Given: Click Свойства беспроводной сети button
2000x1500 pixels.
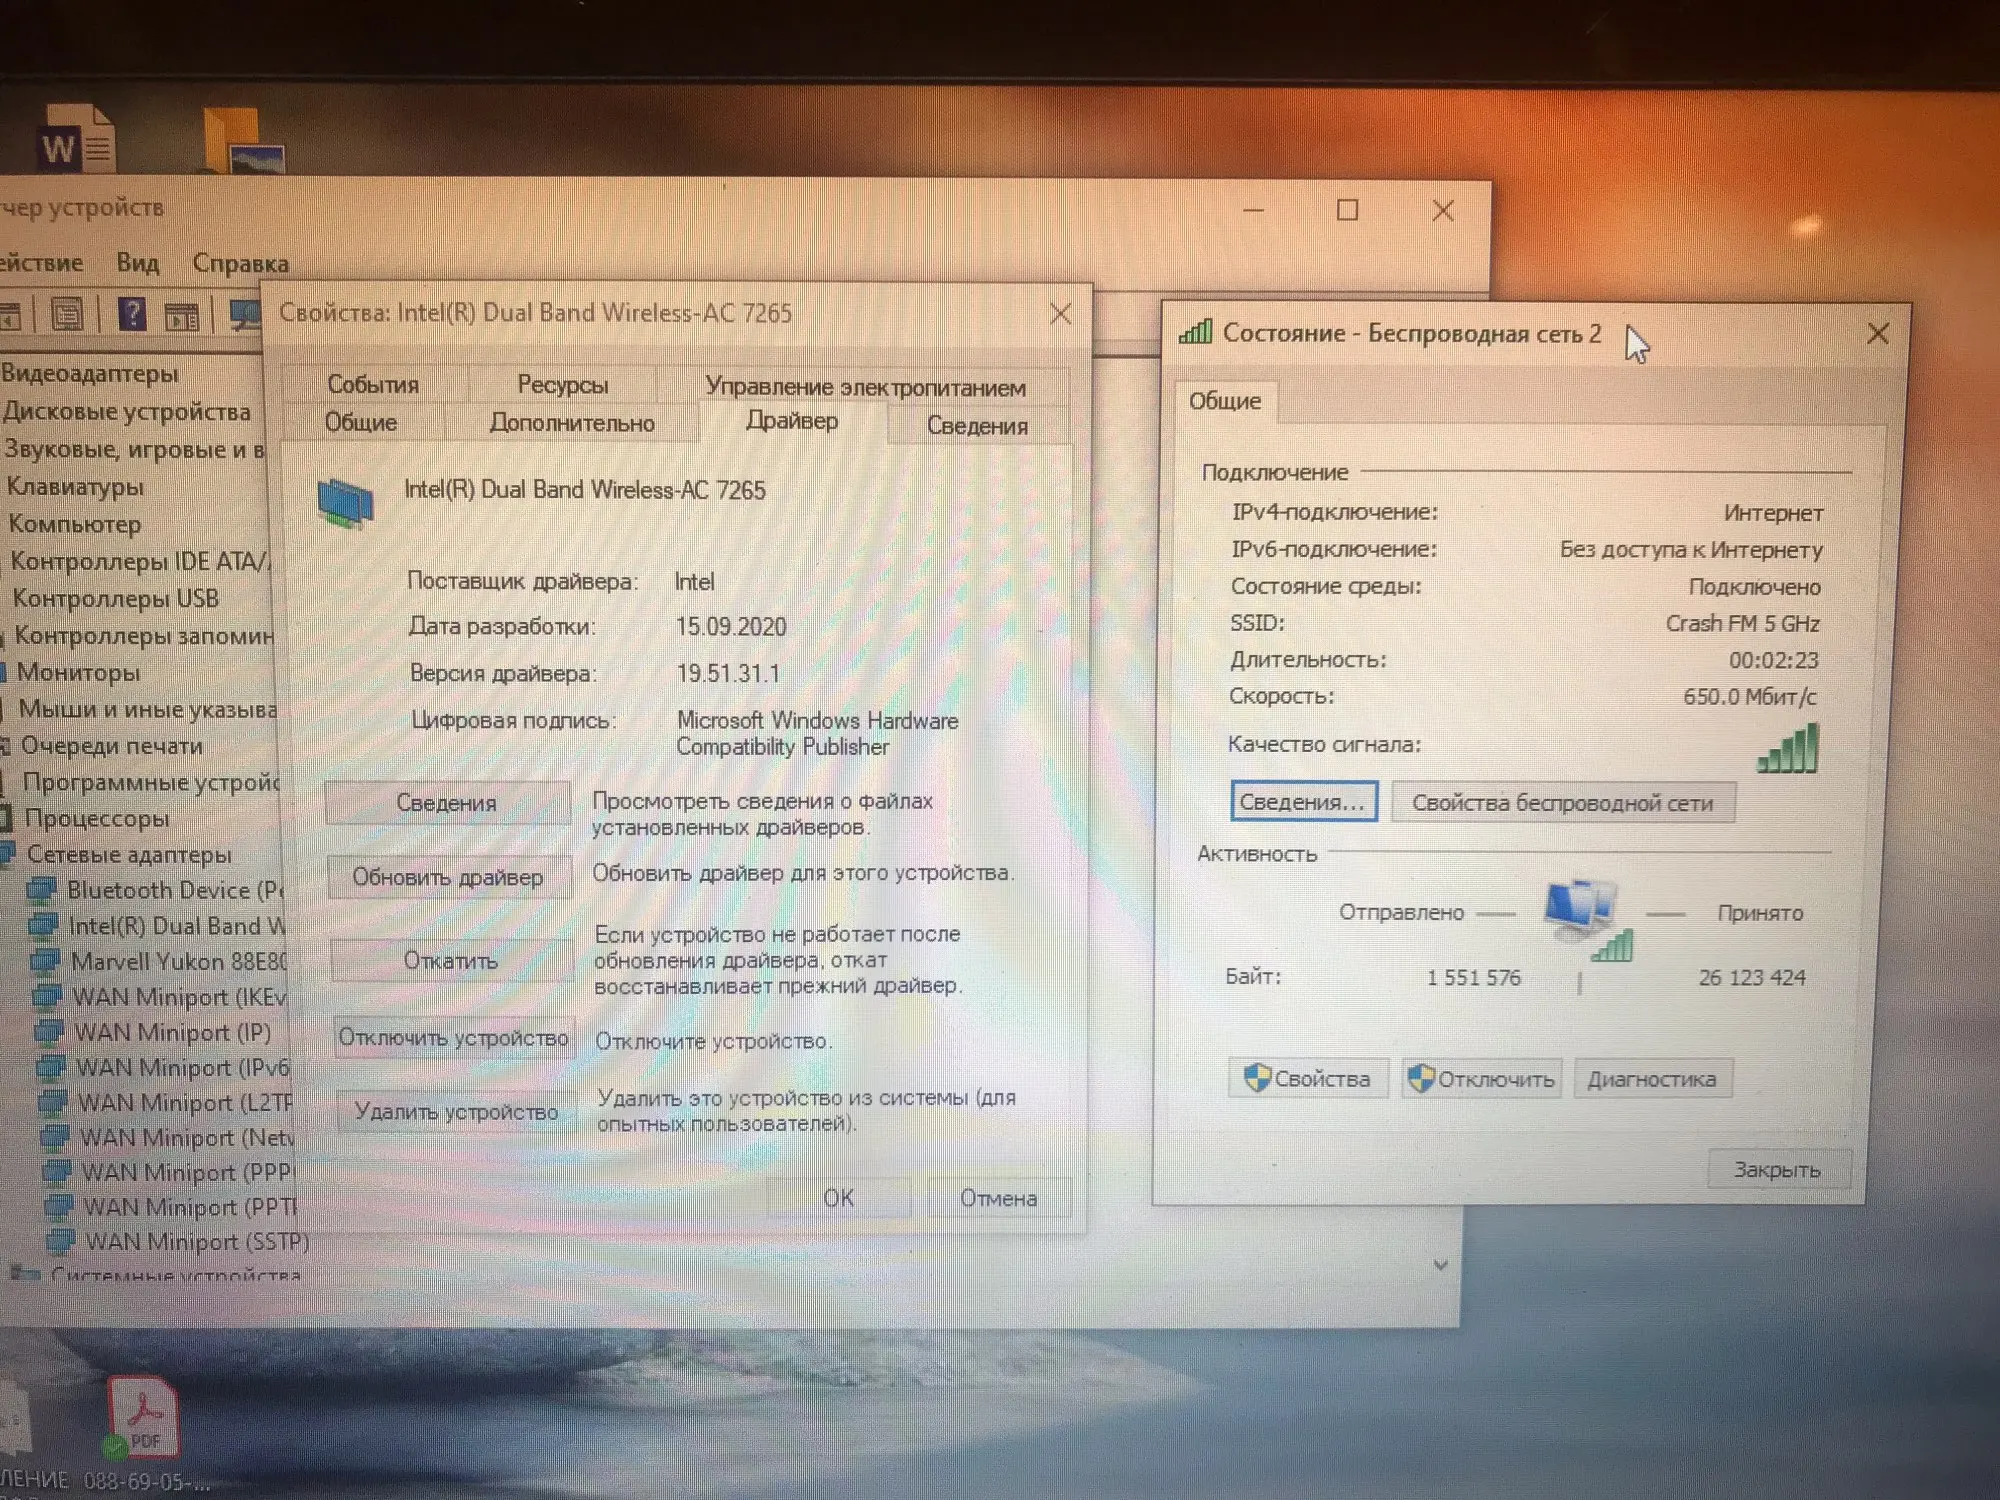Looking at the screenshot, I should tap(1562, 803).
